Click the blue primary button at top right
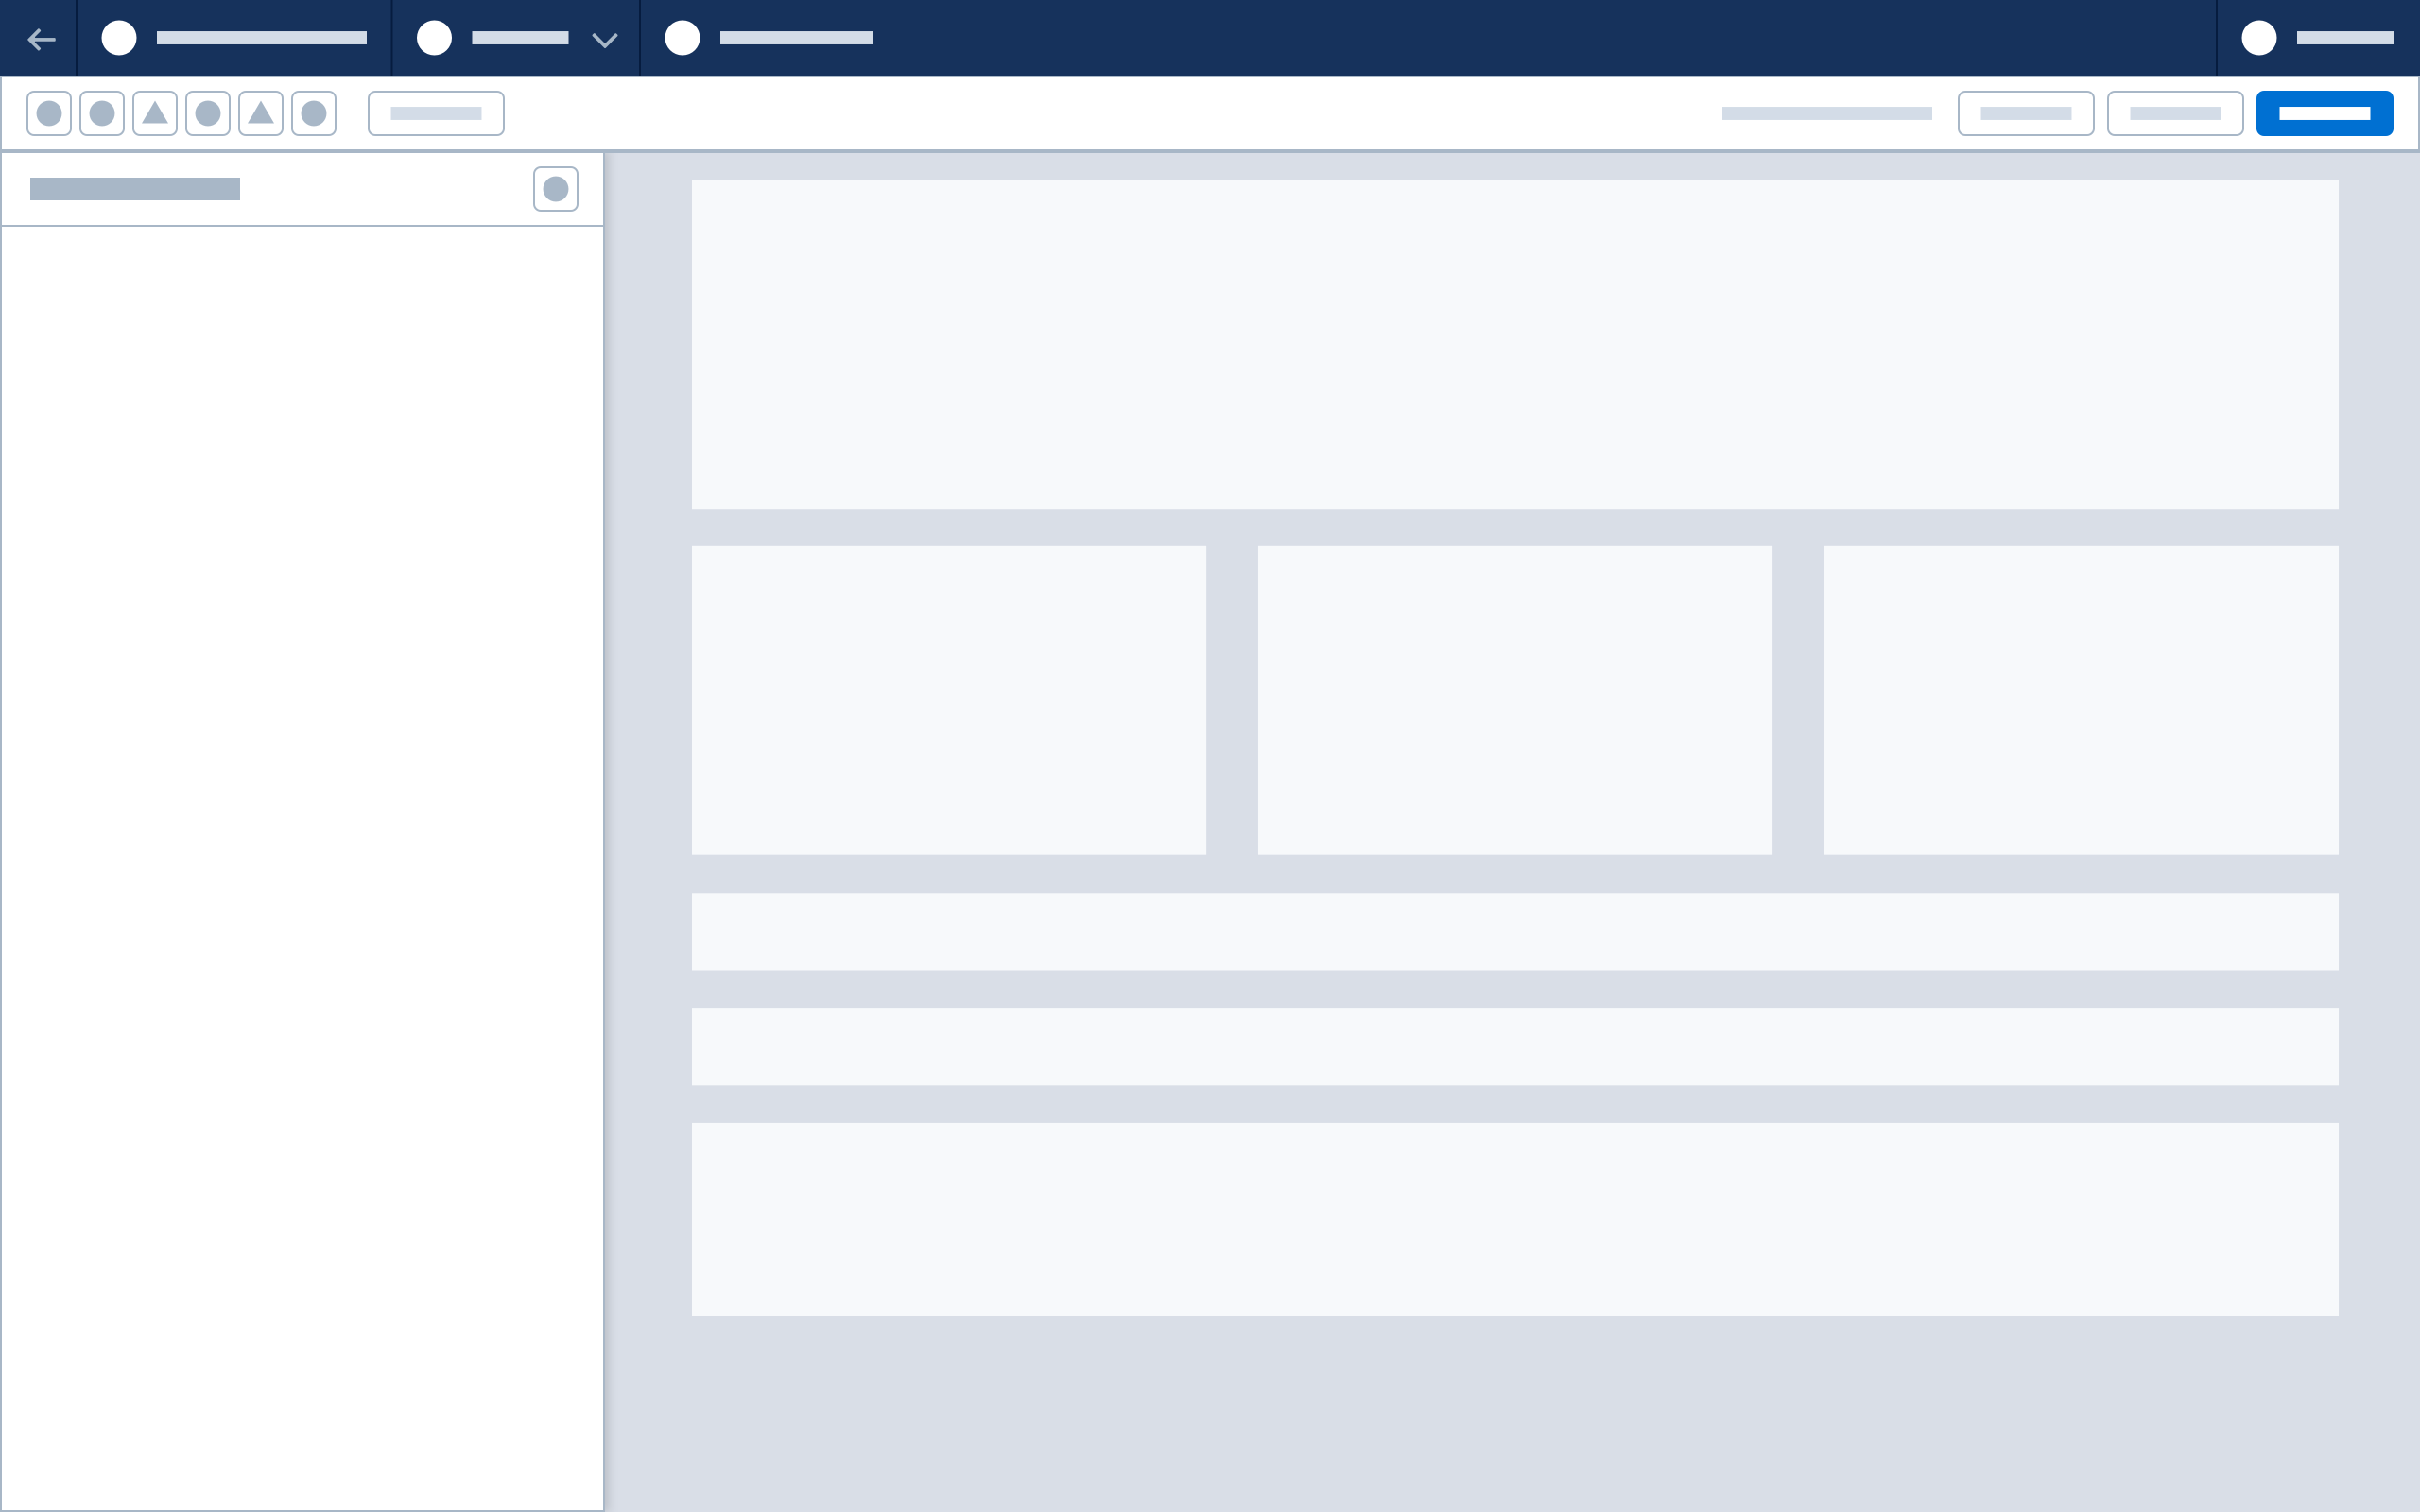2420x1512 pixels. pos(2325,113)
